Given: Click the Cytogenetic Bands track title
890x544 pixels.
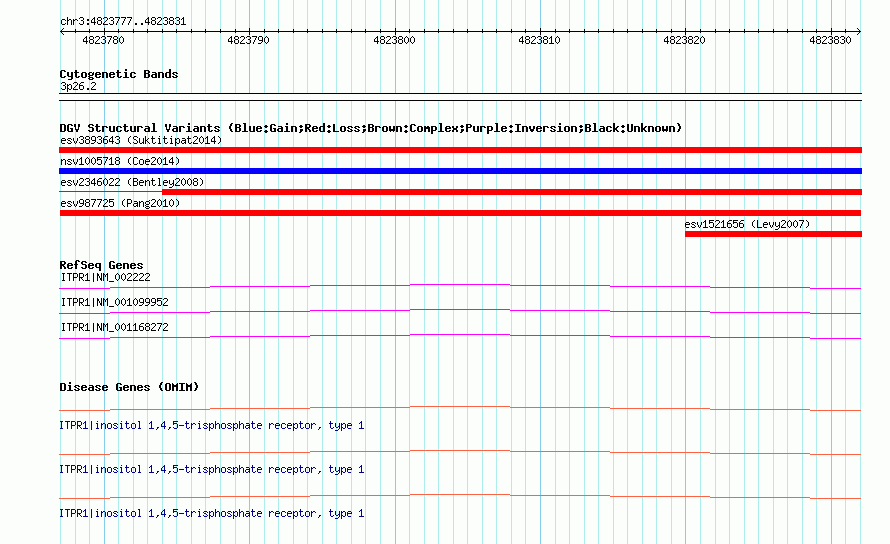Looking at the screenshot, I should 119,74.
